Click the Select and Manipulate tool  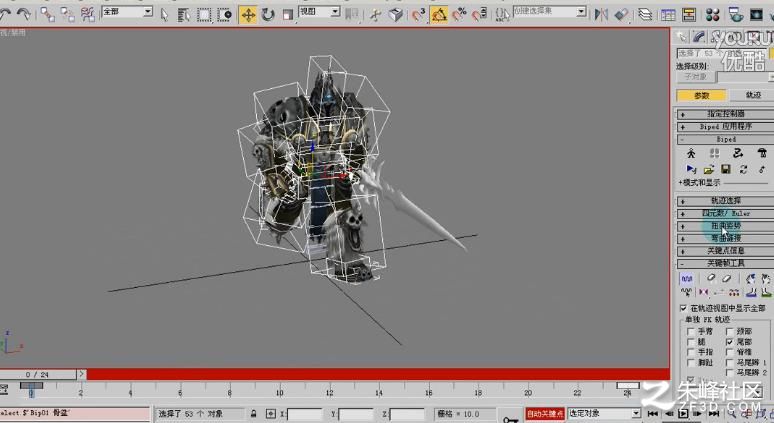click(376, 15)
